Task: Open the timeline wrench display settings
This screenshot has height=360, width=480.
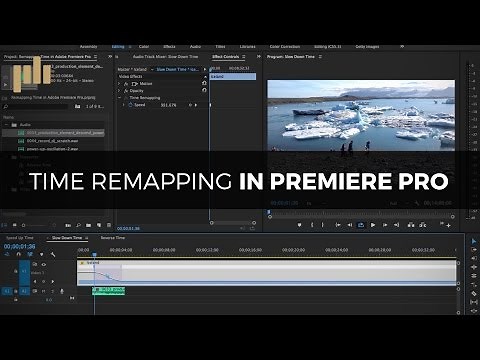Action: pos(53,254)
